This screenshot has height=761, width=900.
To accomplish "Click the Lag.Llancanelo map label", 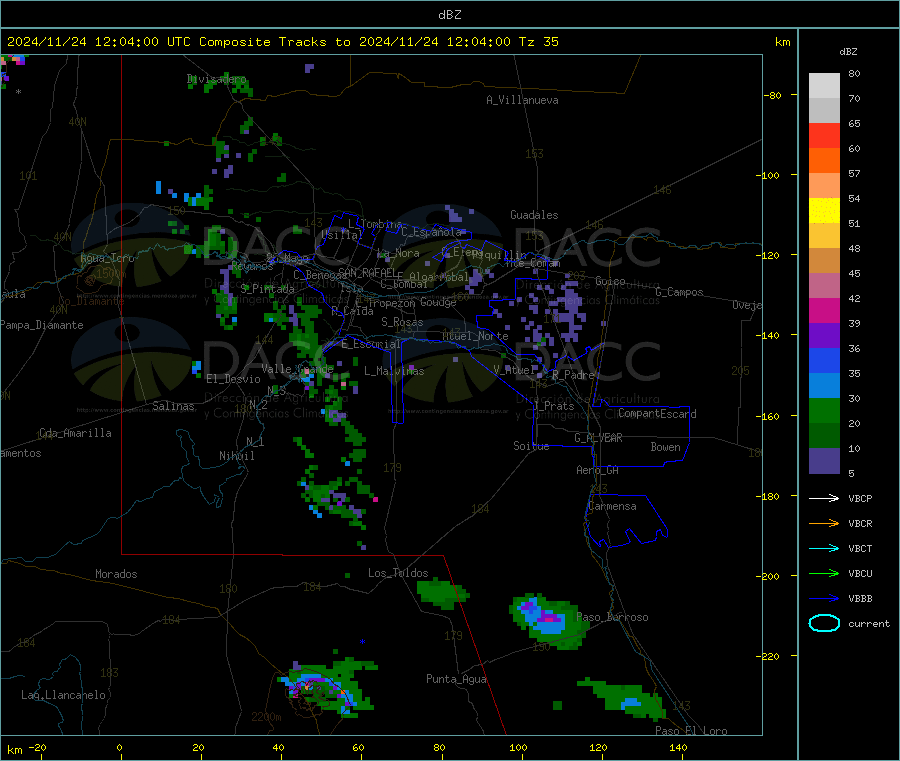I will tap(63, 695).
